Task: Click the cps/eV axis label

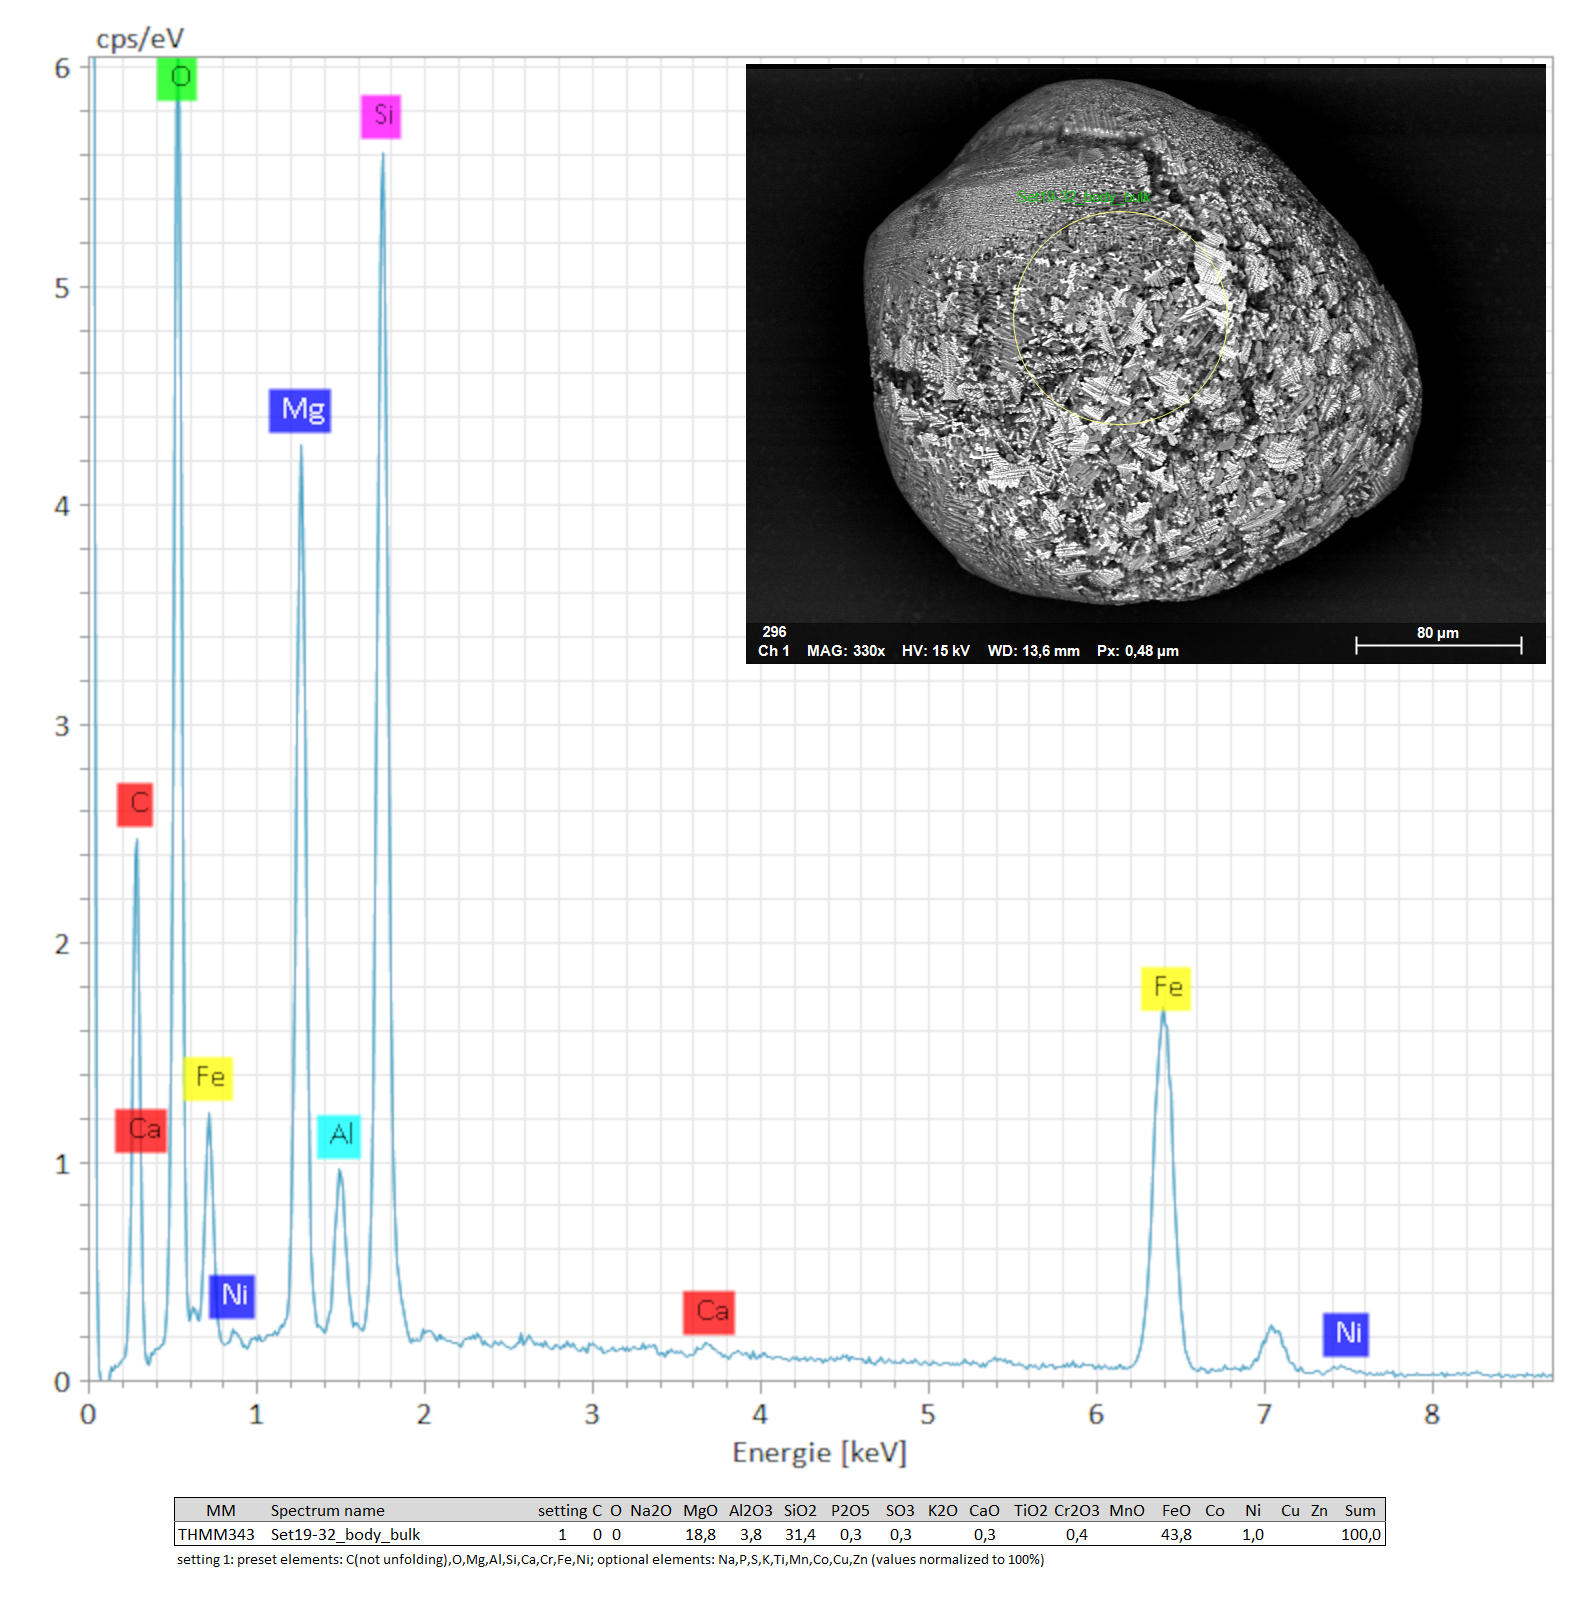Action: click(140, 39)
